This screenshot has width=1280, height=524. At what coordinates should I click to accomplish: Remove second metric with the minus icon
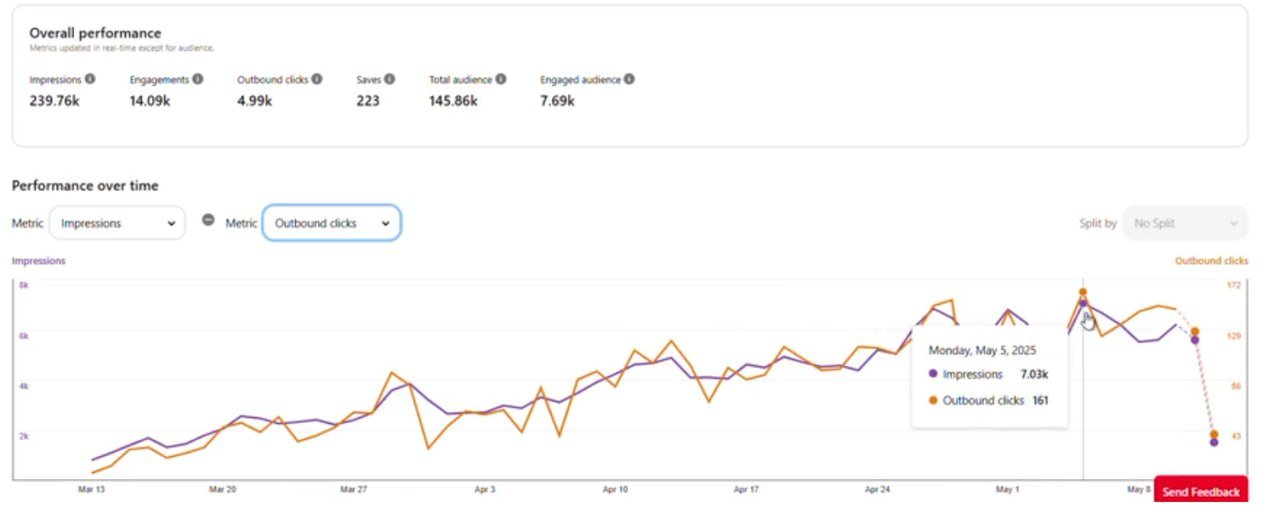point(208,221)
